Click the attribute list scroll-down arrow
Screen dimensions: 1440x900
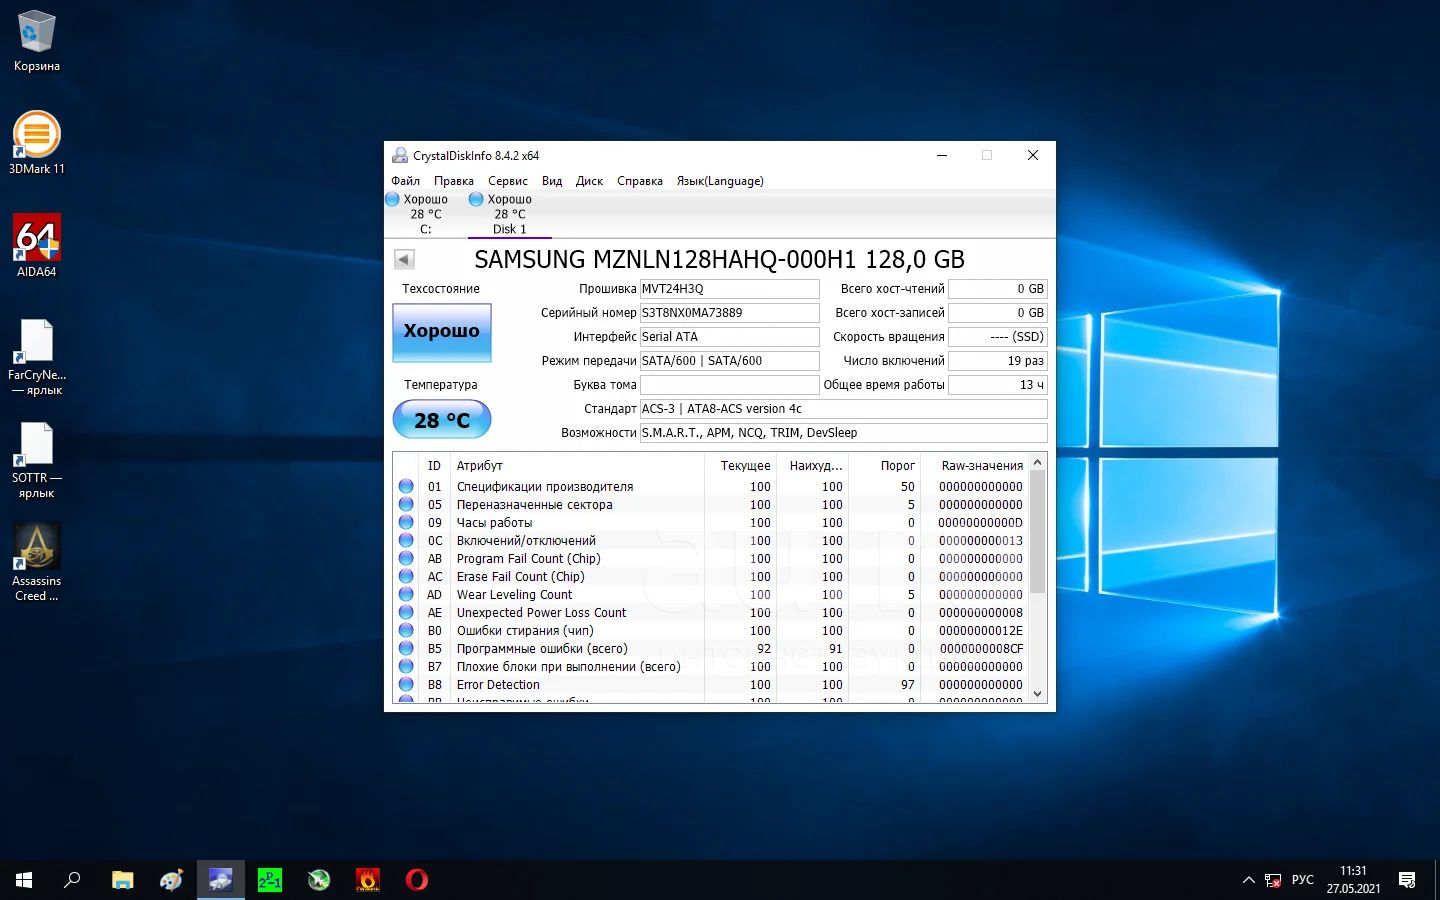point(1037,694)
